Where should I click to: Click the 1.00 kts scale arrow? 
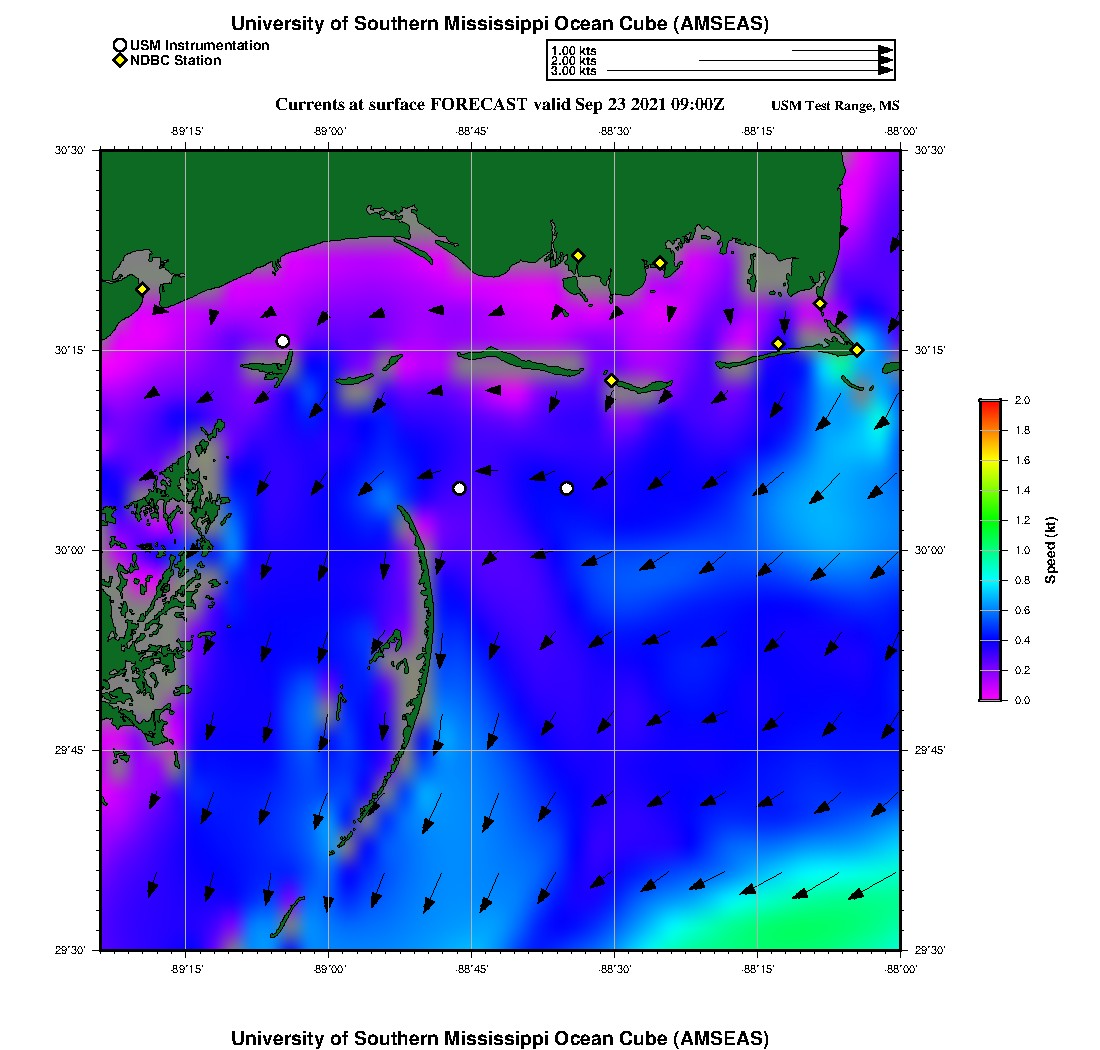pos(843,51)
